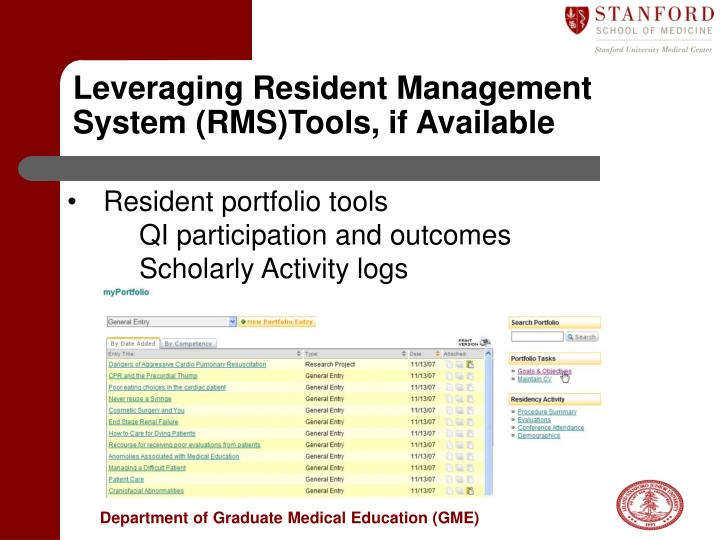The width and height of the screenshot is (720, 540).
Task: Click into the Search Portfolio text field
Action: (x=537, y=337)
